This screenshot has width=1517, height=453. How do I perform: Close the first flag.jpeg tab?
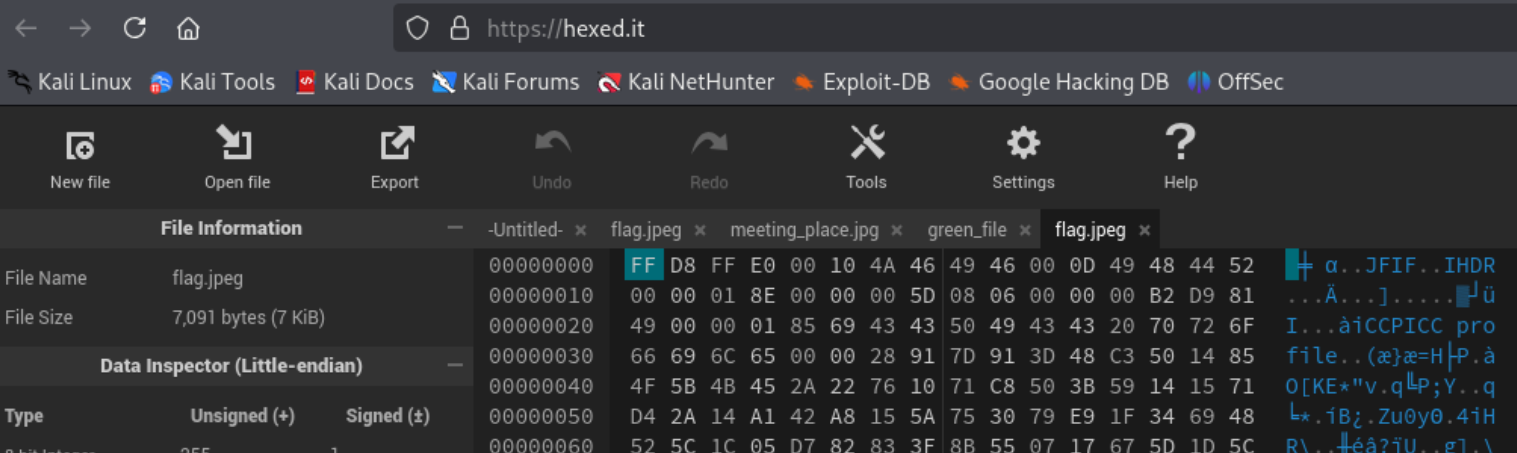point(700,231)
